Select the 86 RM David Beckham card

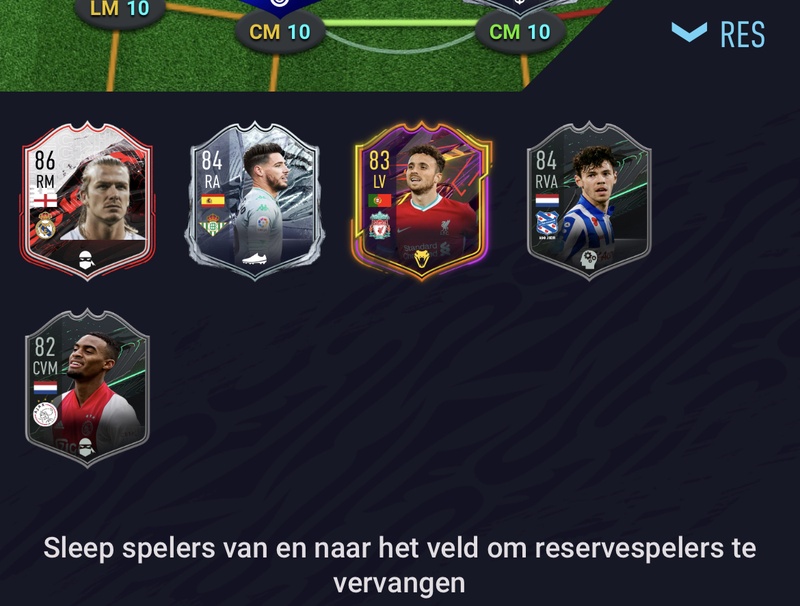pos(87,201)
